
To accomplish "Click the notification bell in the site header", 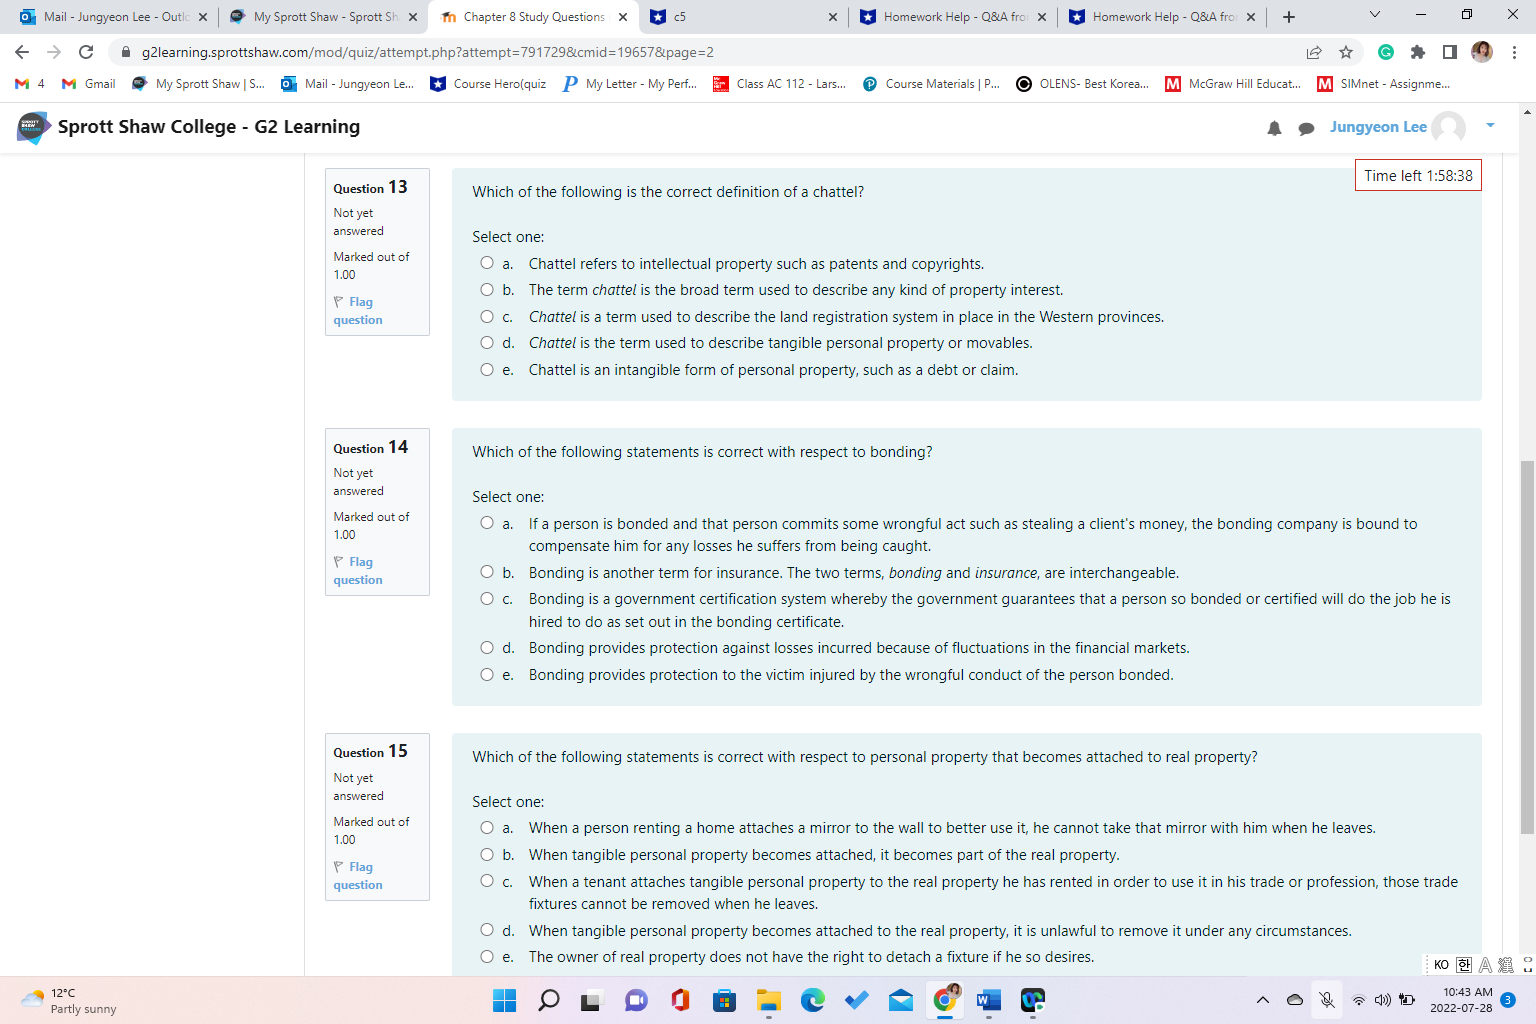I will [1274, 128].
